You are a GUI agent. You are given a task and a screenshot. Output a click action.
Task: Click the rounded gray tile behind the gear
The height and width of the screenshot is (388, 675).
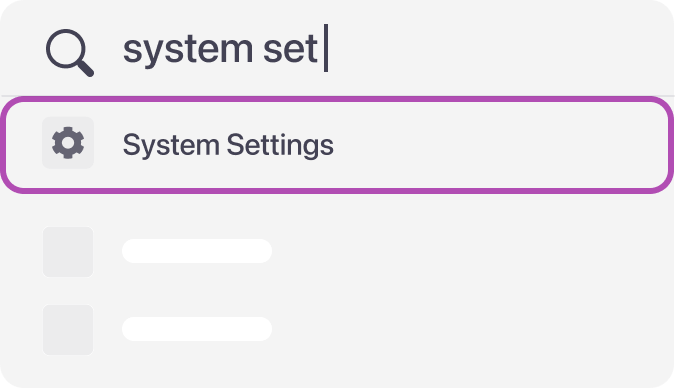tap(68, 143)
